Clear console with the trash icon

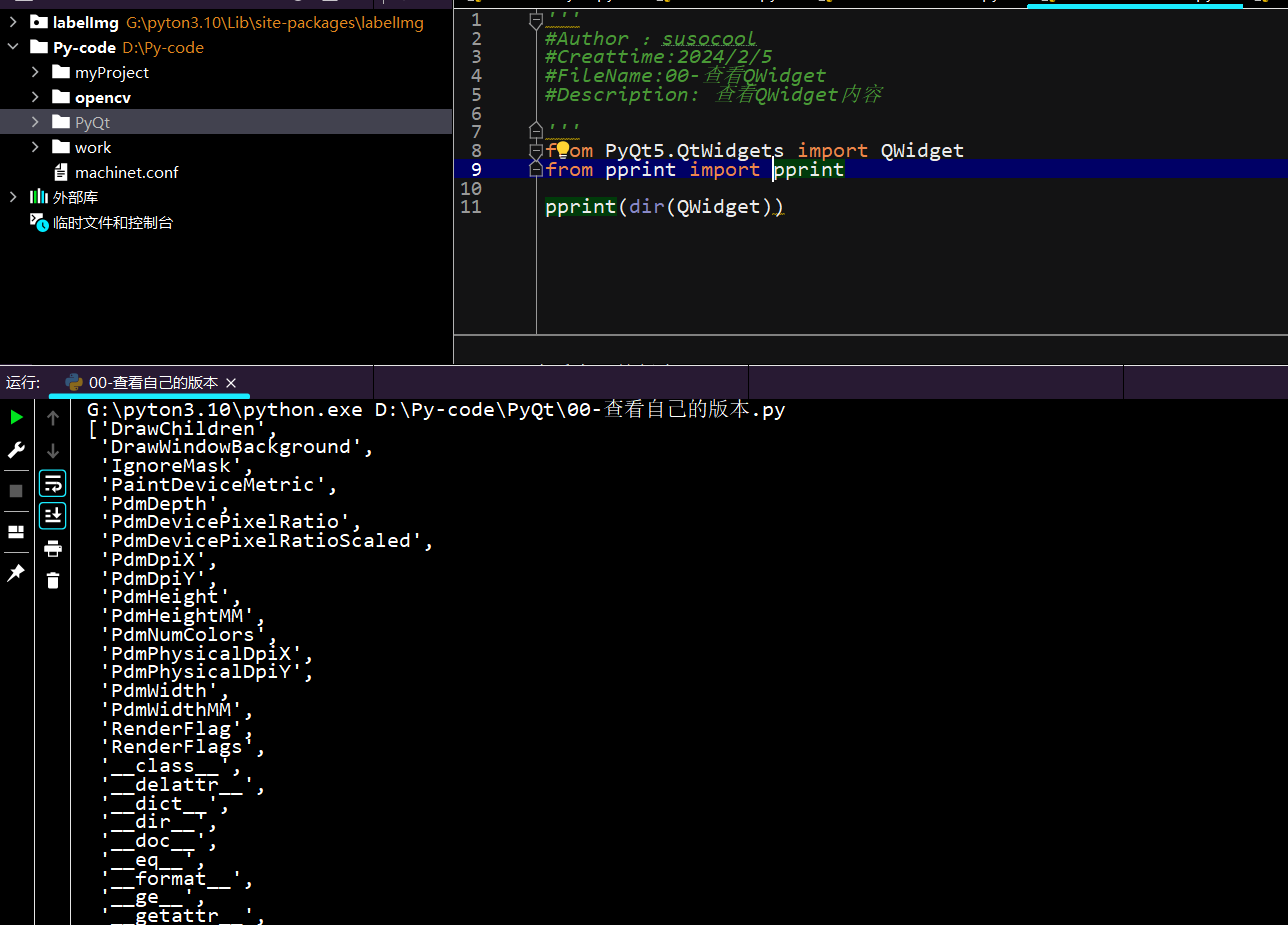point(53,580)
